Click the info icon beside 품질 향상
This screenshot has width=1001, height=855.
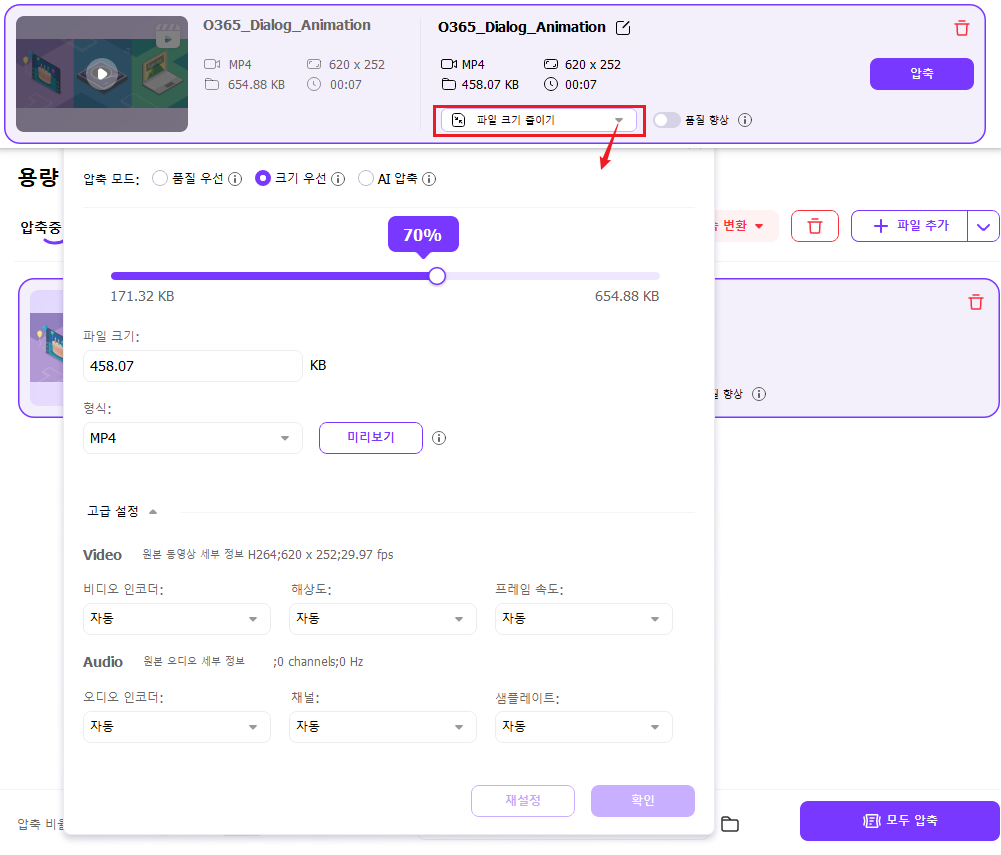pos(744,119)
